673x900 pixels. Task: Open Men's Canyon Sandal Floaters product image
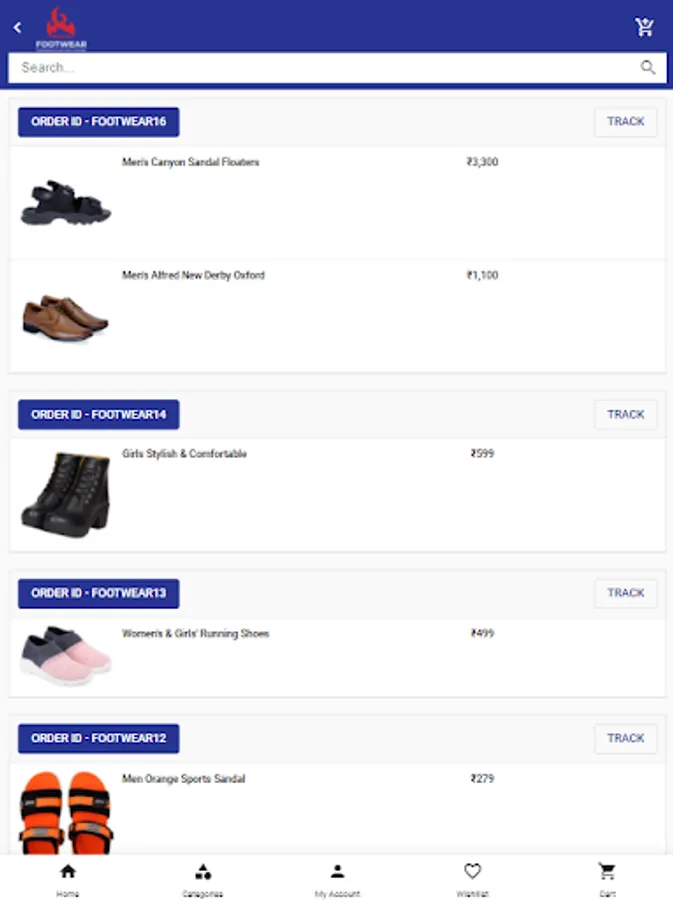coord(65,203)
